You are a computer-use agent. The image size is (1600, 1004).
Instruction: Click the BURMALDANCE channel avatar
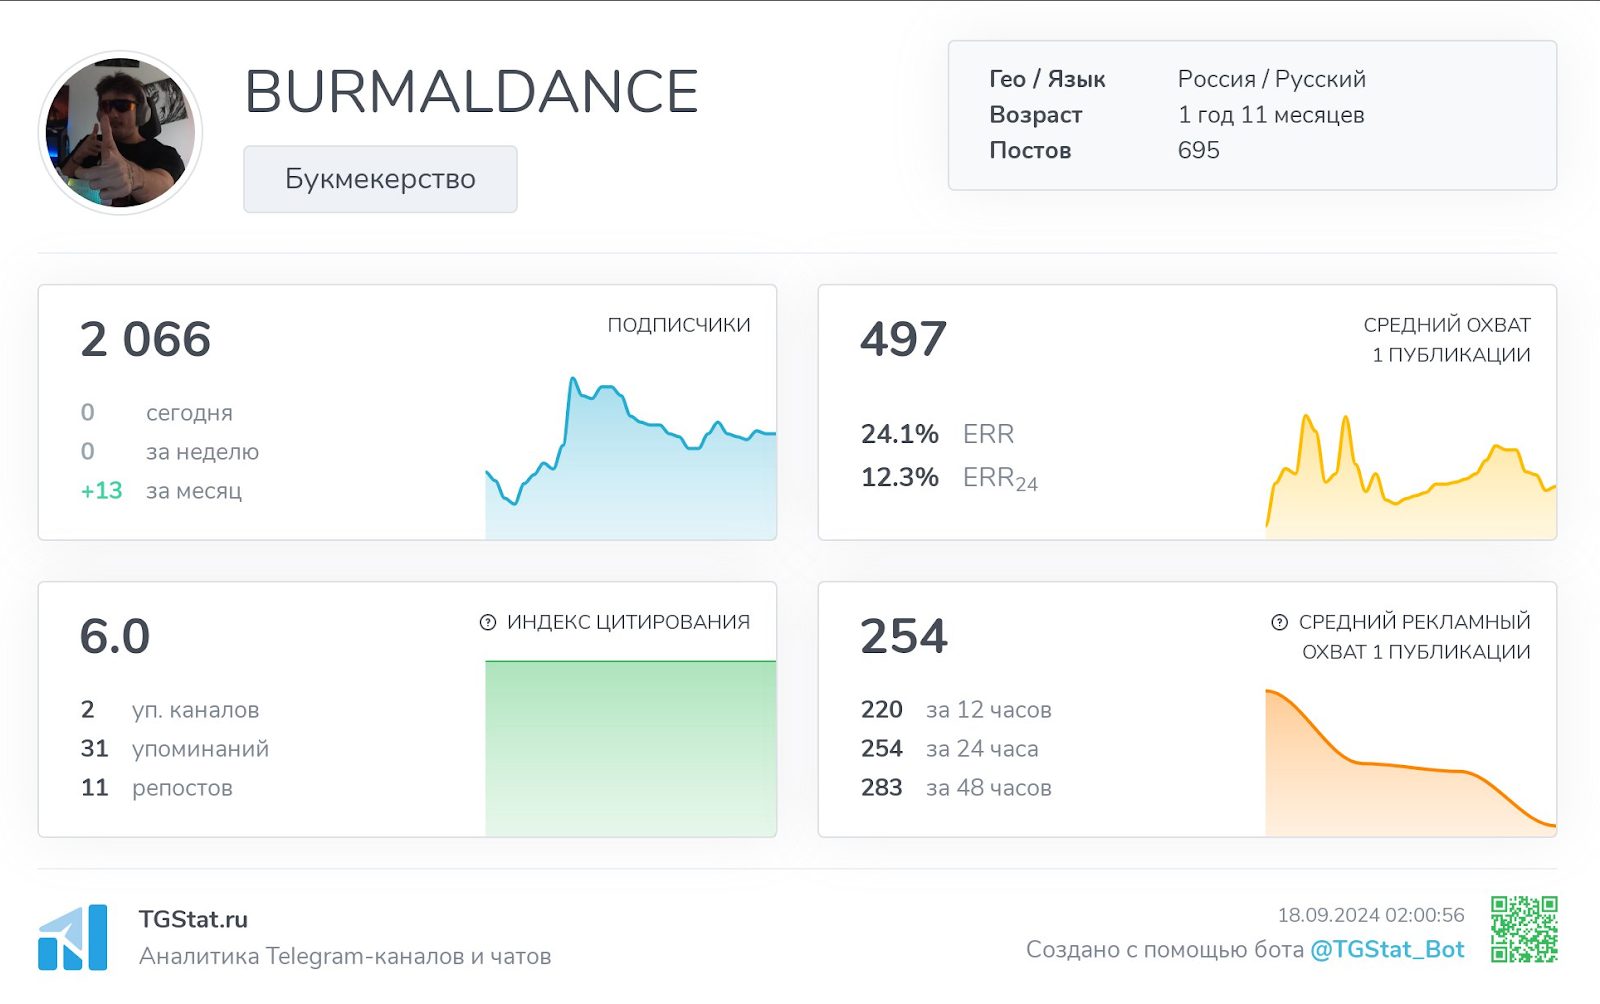point(120,133)
